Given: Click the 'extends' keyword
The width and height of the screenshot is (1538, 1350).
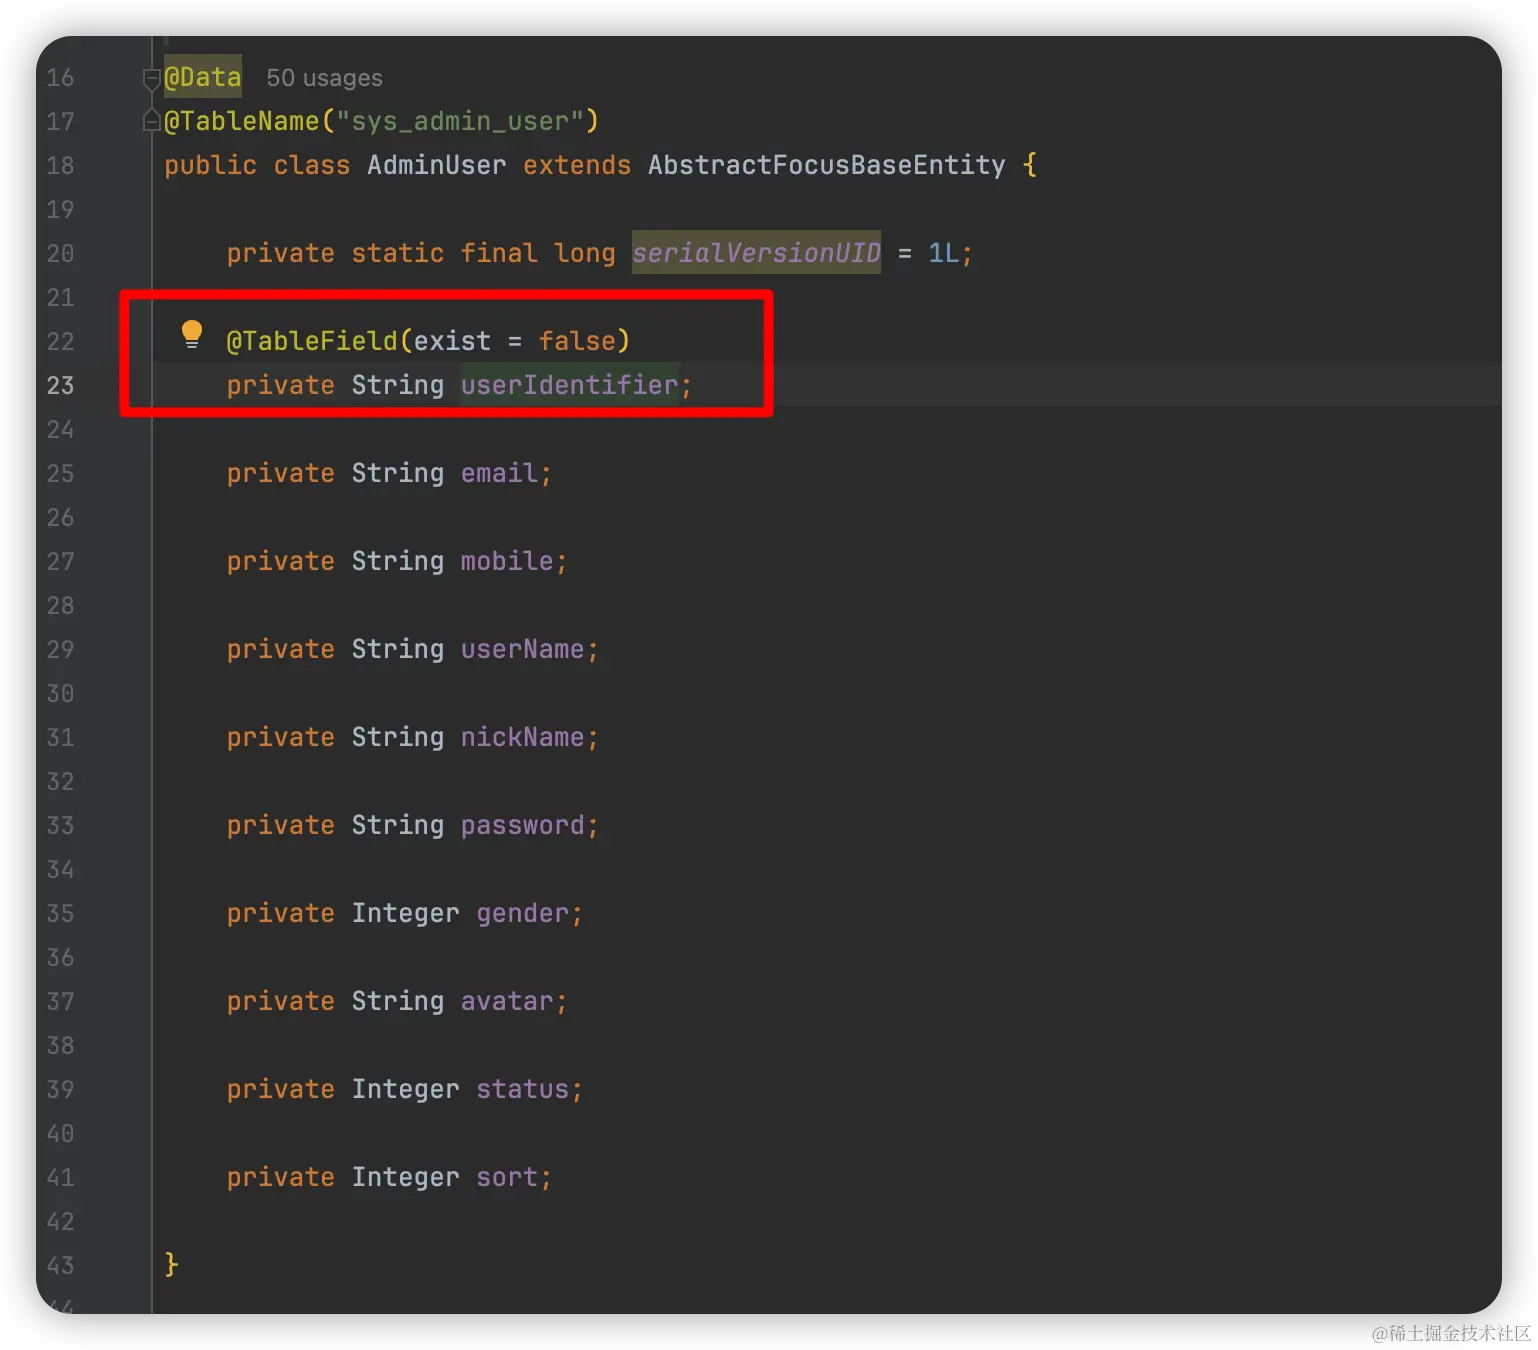Looking at the screenshot, I should [x=577, y=165].
